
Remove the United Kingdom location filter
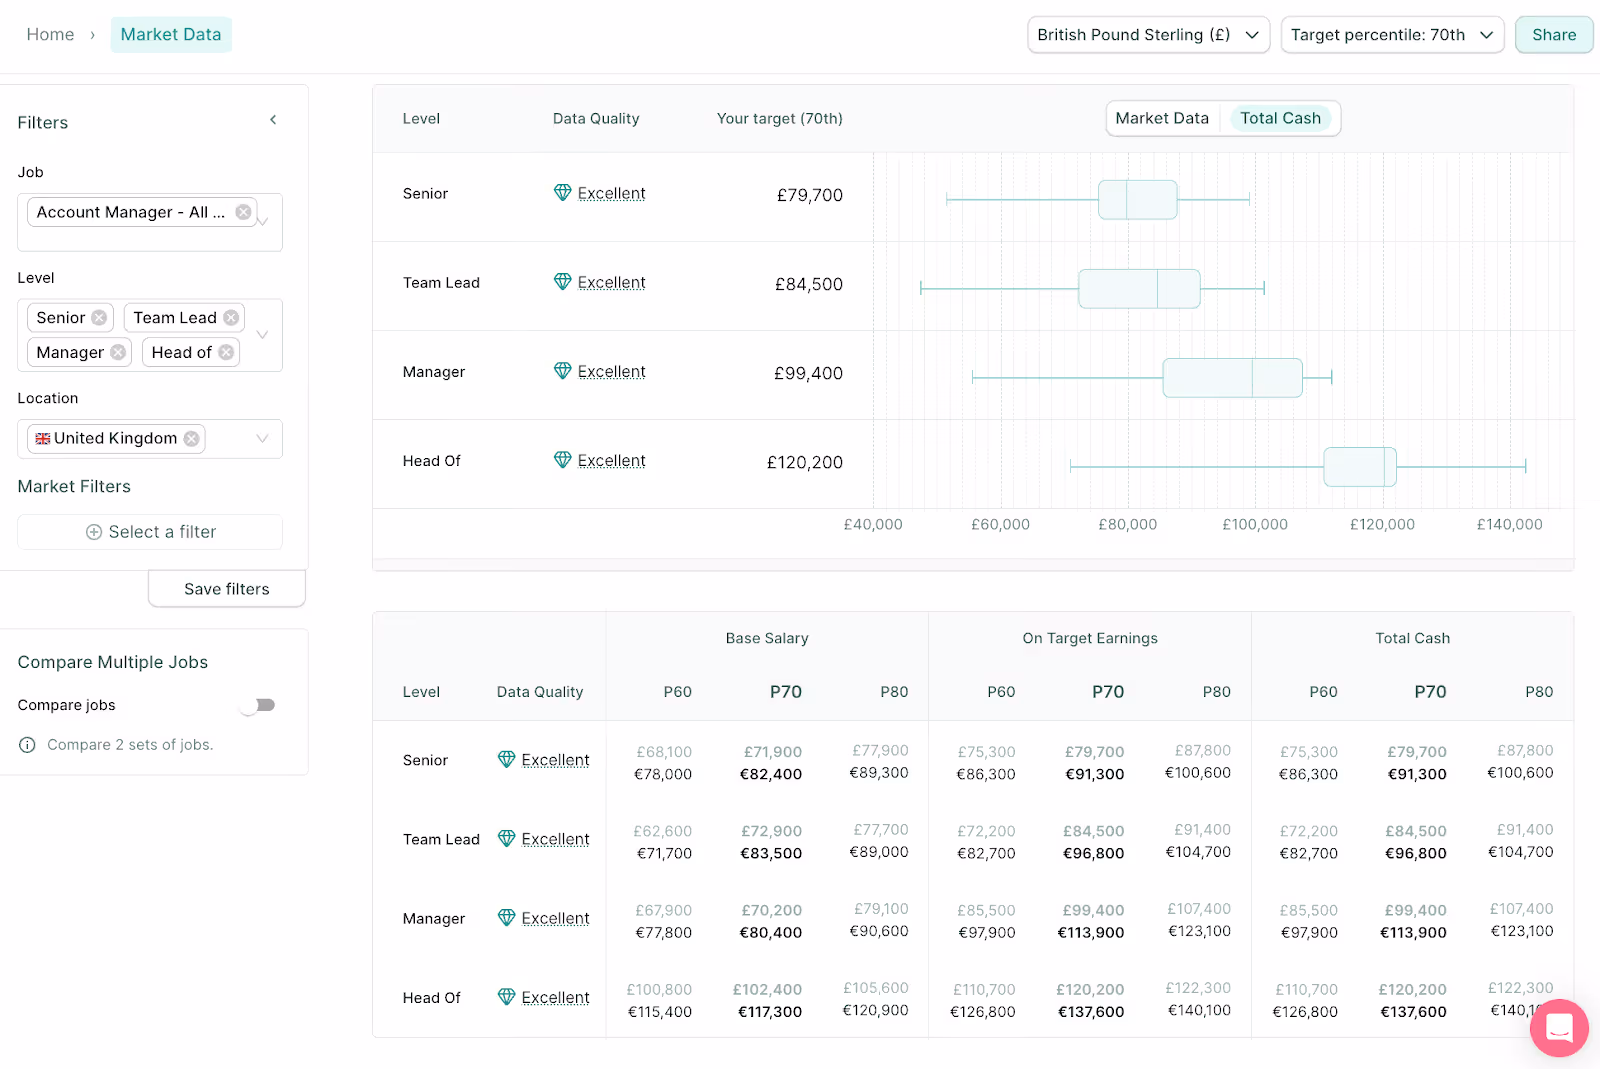(189, 438)
